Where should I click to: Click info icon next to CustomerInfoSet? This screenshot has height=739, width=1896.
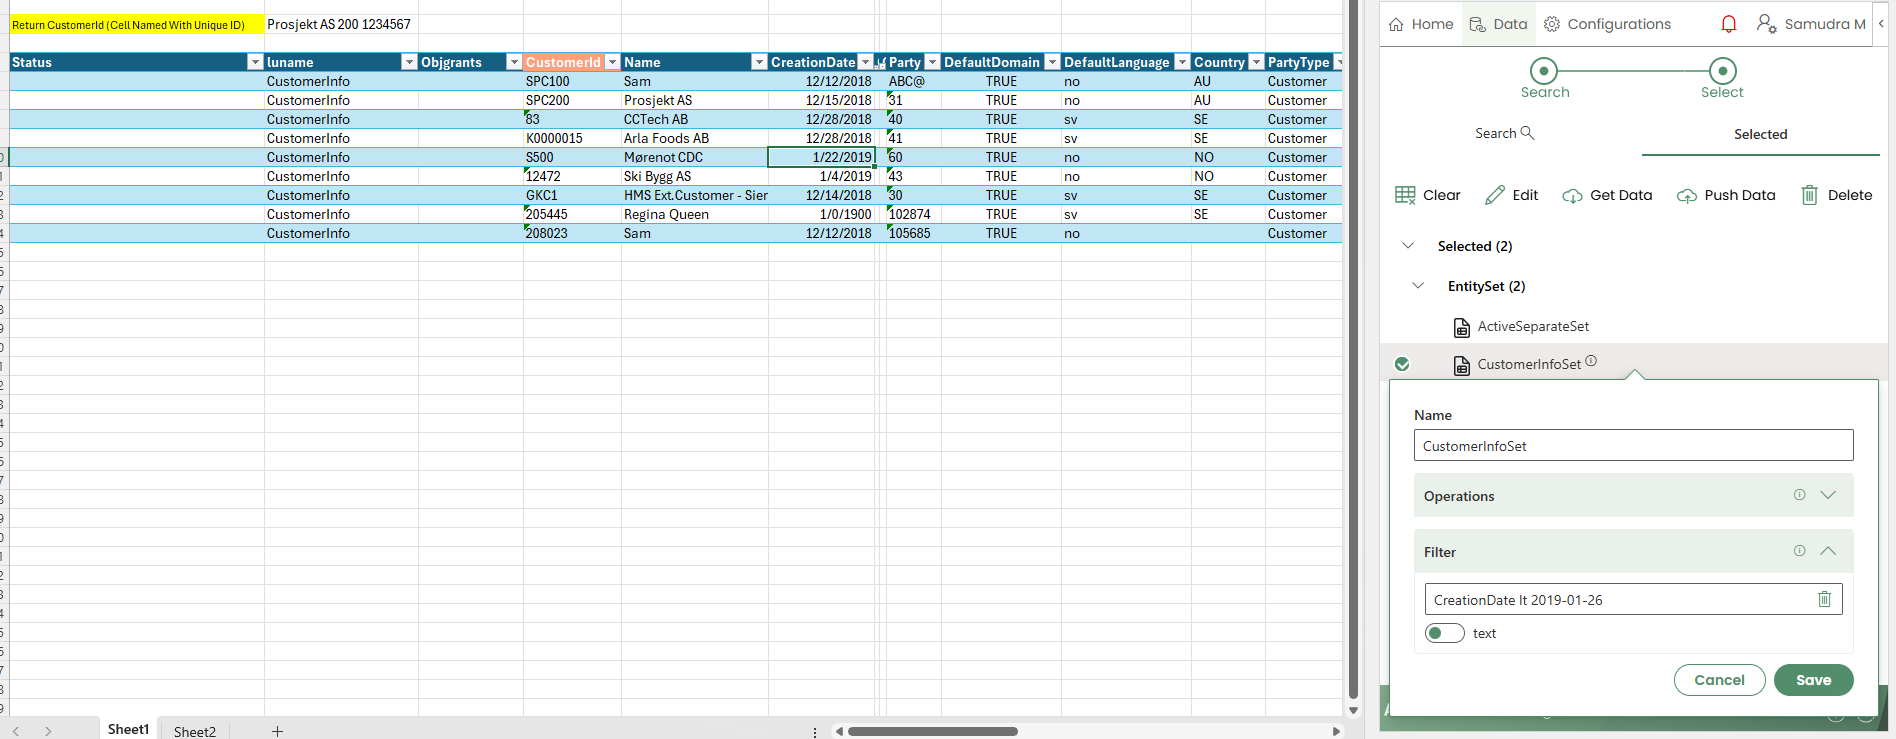[1591, 361]
